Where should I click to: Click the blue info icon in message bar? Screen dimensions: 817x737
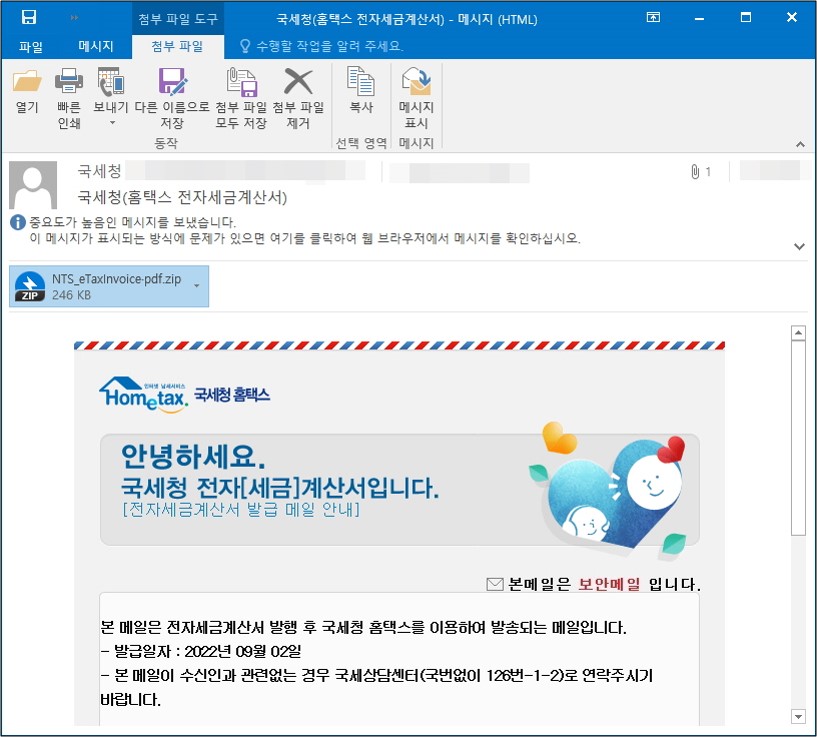tap(18, 223)
